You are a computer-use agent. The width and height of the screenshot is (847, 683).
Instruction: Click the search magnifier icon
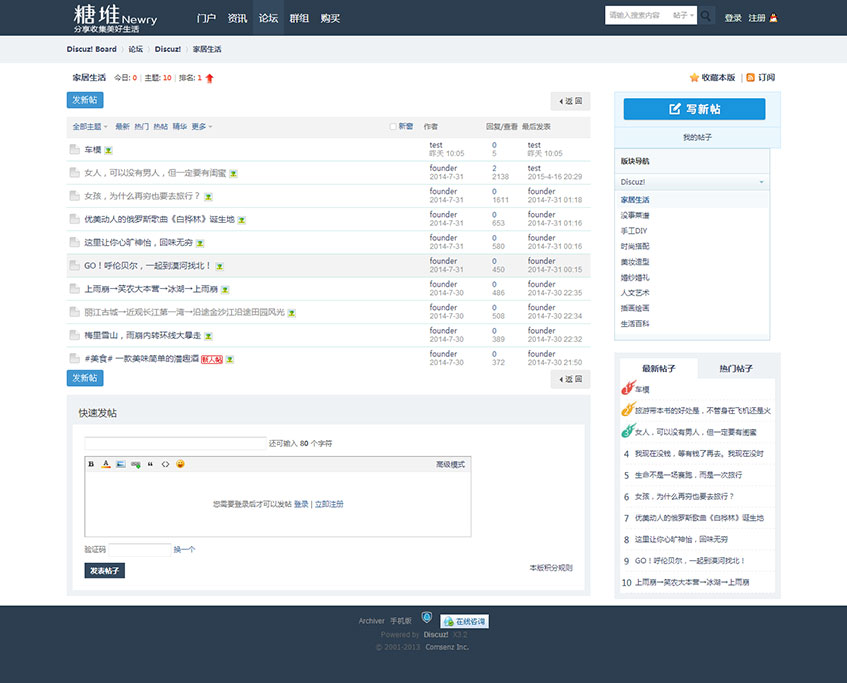point(706,17)
